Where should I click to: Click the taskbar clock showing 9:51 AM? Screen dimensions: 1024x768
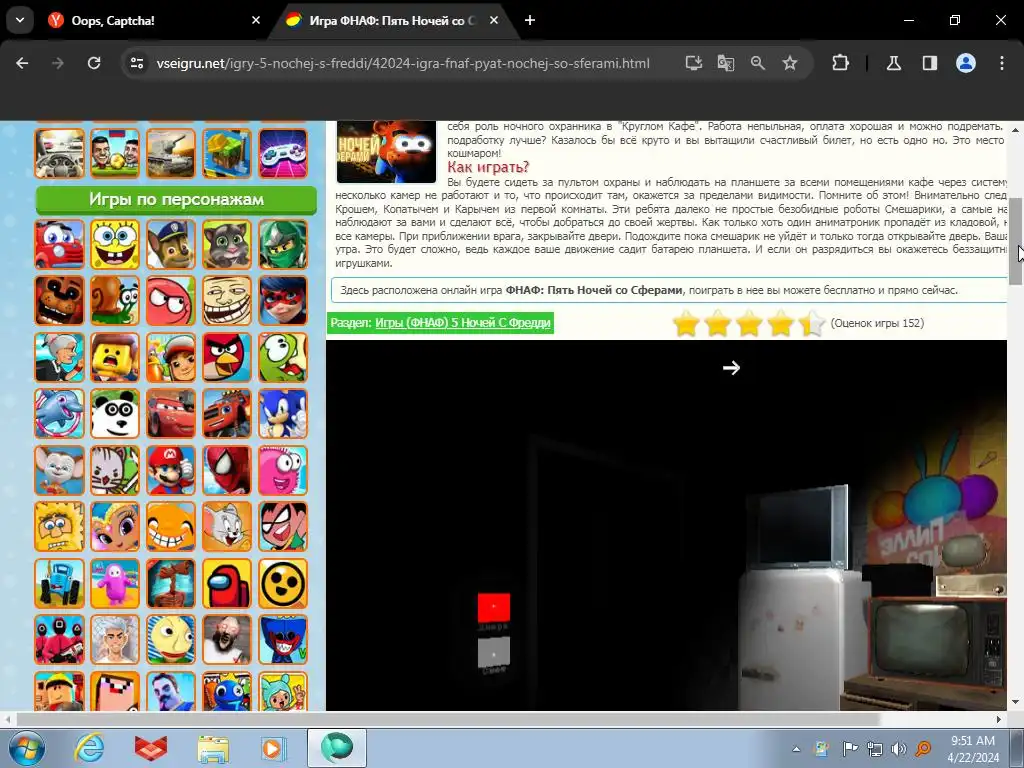(973, 748)
